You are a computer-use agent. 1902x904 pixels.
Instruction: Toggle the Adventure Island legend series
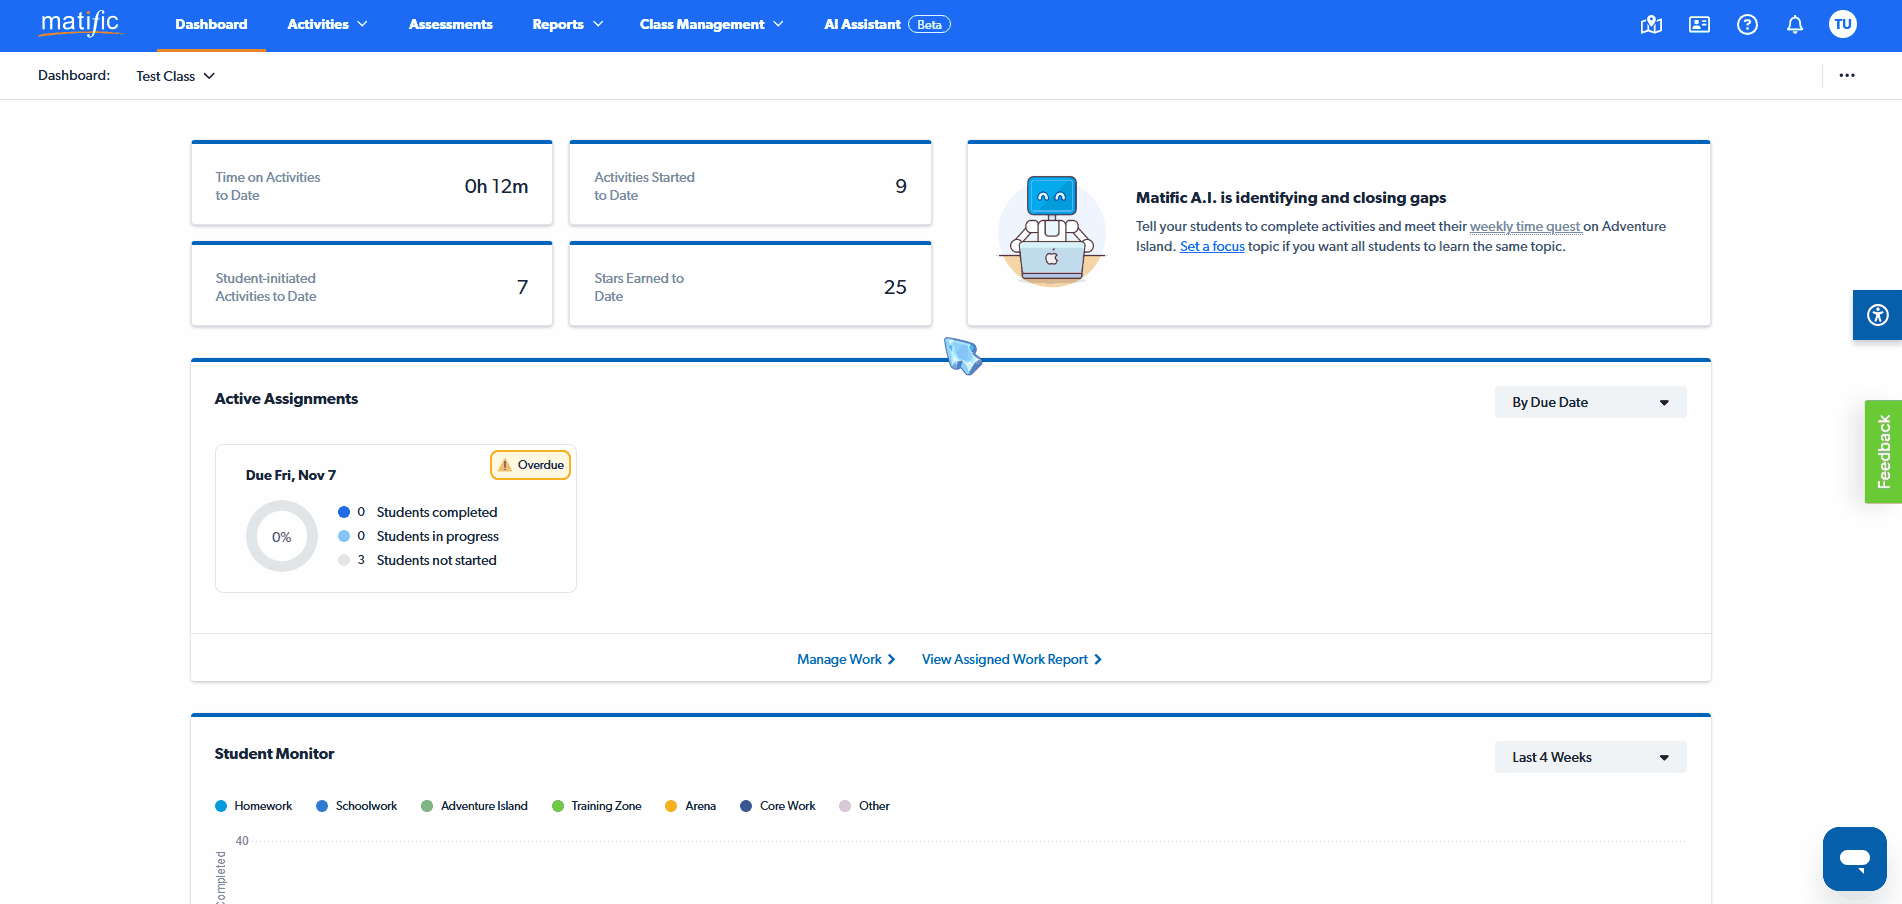pyautogui.click(x=474, y=806)
